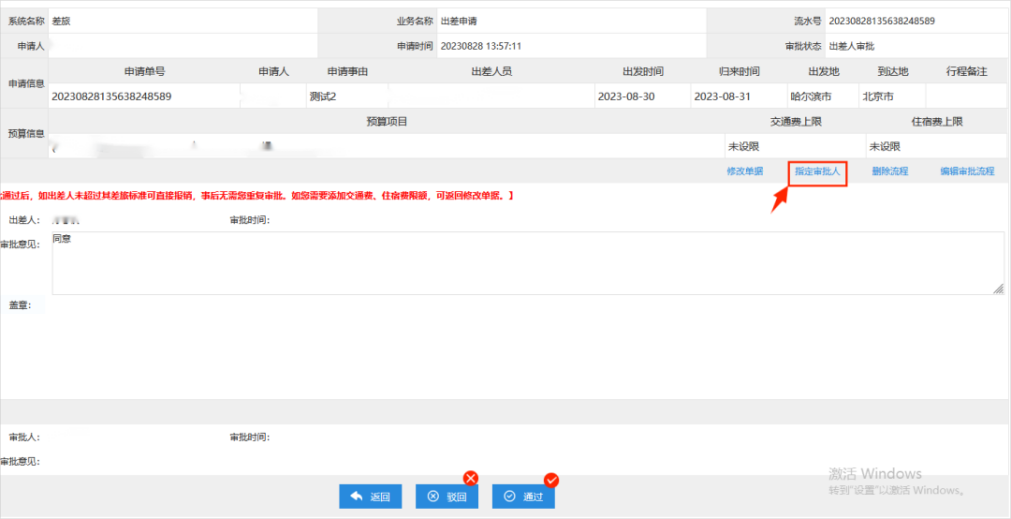
Task: Select the 出发地 cell 哈尔滨市
Action: 811,97
